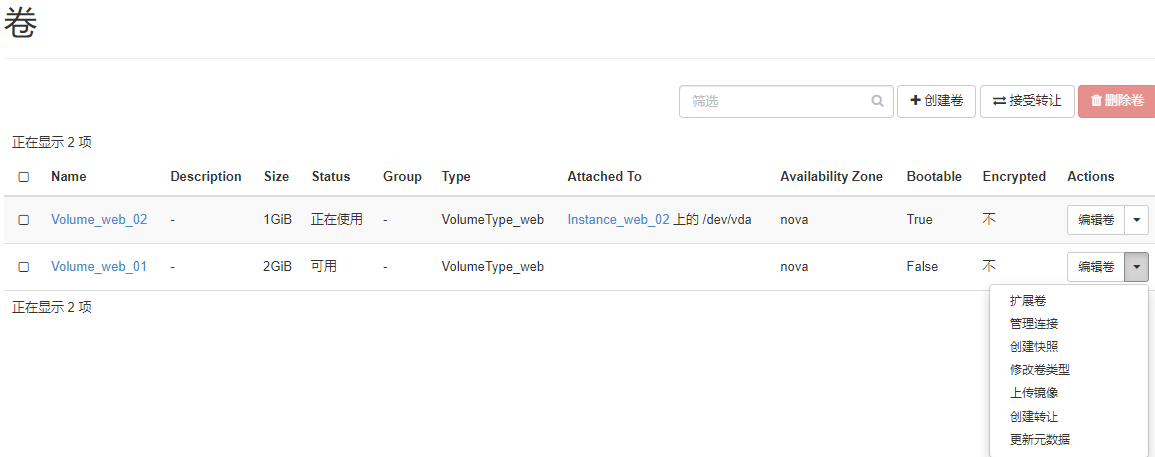Check the box for Volume_web_02 row
1155x457 pixels.
point(24,220)
